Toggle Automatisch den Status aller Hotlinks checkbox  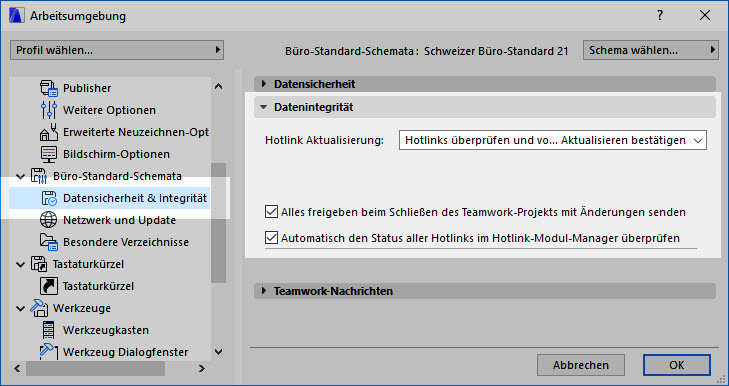(271, 238)
